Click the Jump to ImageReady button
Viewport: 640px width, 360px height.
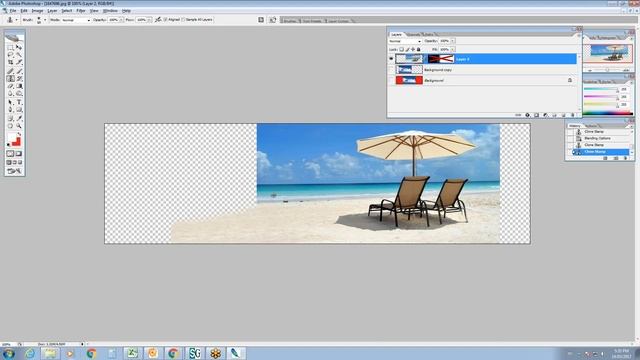click(x=14, y=171)
